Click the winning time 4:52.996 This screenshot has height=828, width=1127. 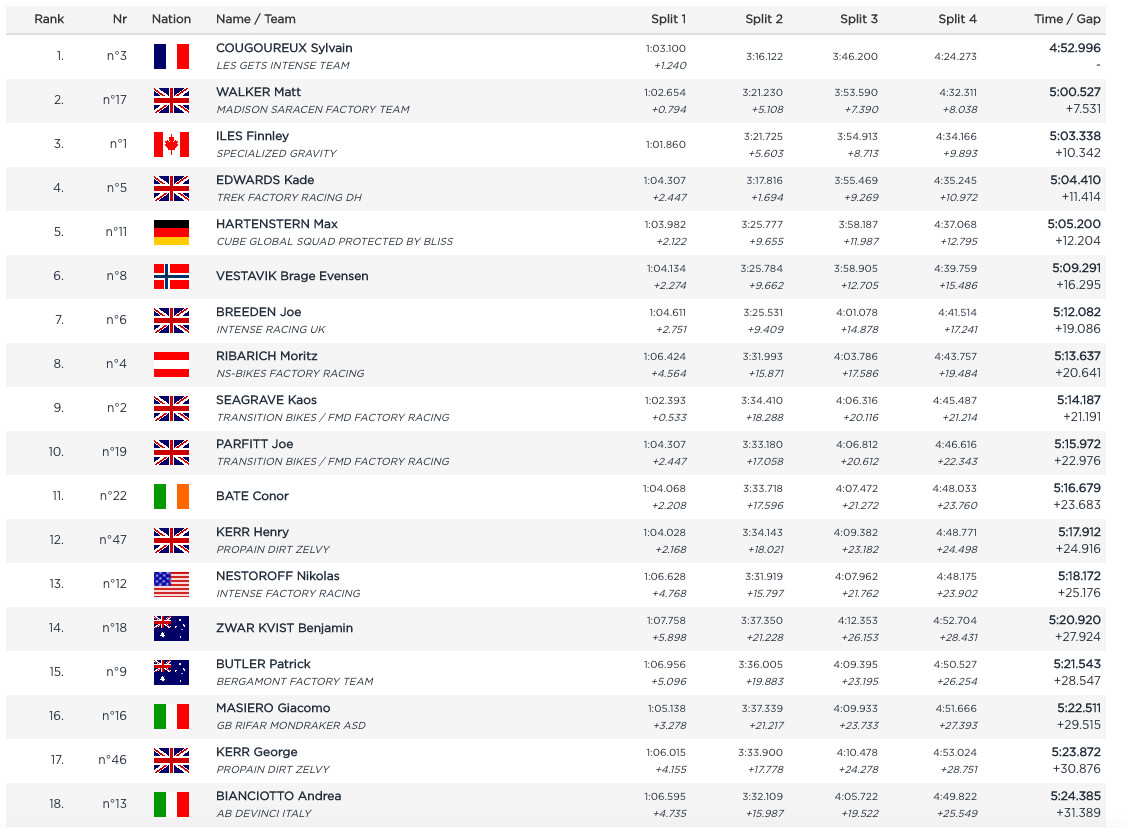[1075, 48]
